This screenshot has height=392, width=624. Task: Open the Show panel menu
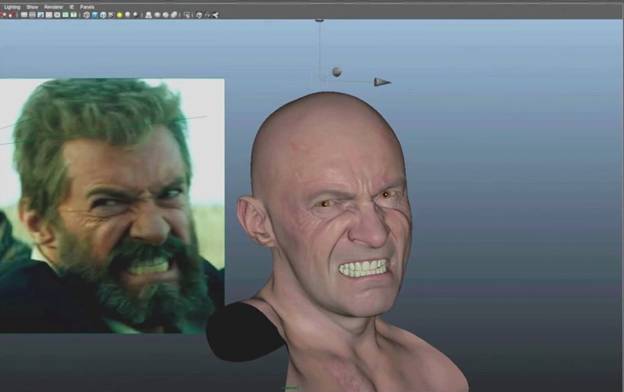point(32,7)
